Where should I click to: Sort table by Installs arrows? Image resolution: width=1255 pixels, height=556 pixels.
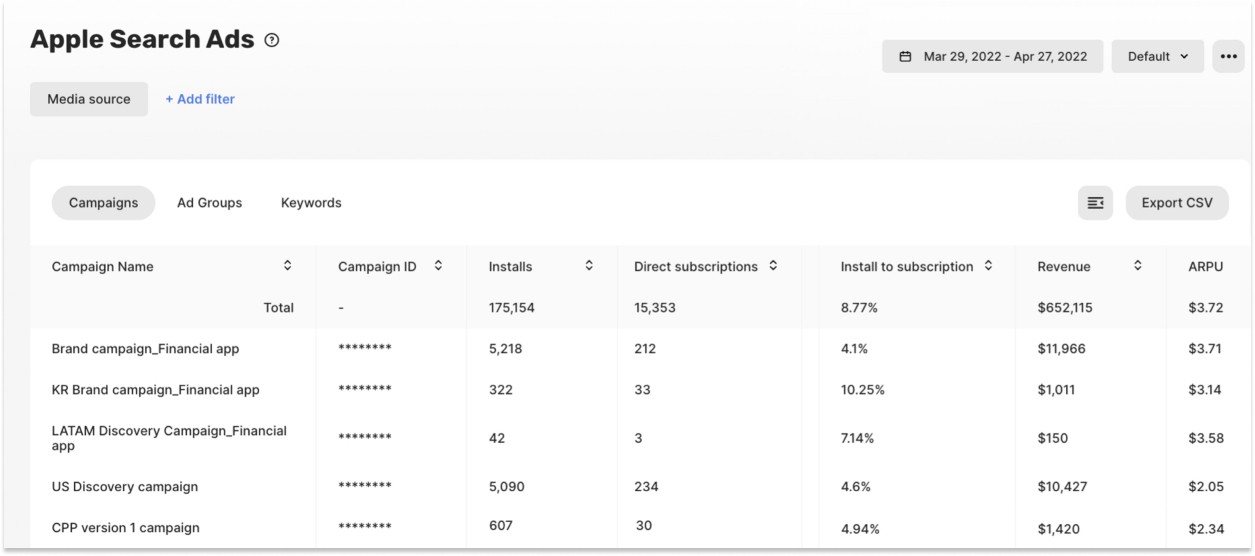589,266
